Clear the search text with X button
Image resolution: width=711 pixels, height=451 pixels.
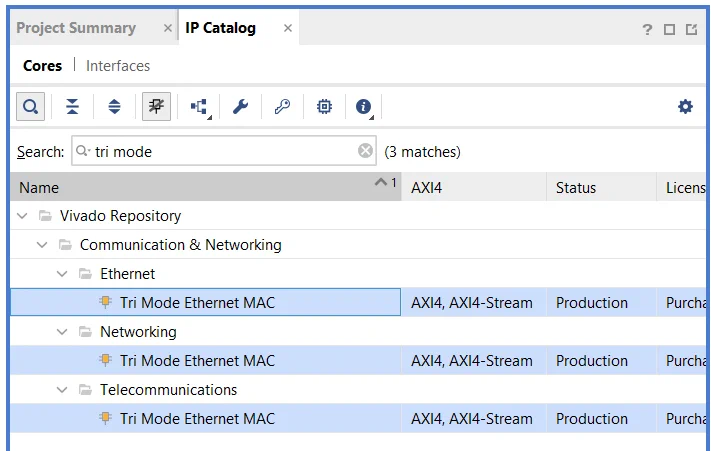coord(365,150)
